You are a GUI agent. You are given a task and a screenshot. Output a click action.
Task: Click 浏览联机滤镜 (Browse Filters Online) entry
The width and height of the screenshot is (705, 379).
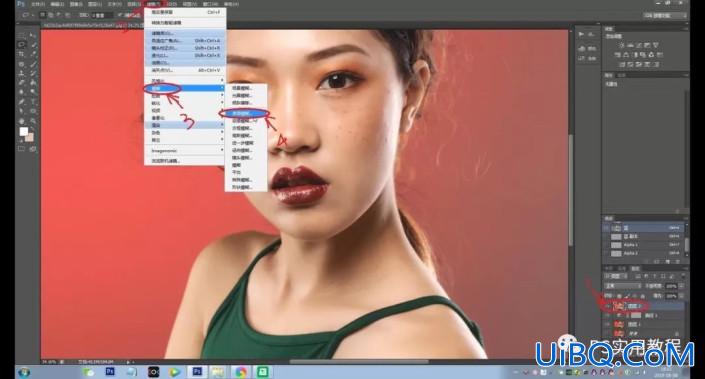pos(185,161)
